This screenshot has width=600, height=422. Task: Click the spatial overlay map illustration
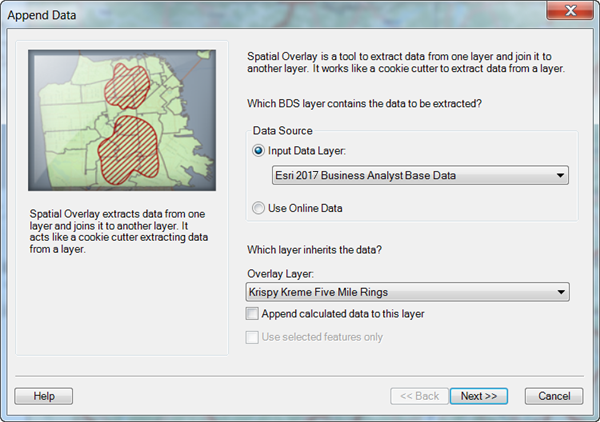pyautogui.click(x=120, y=122)
